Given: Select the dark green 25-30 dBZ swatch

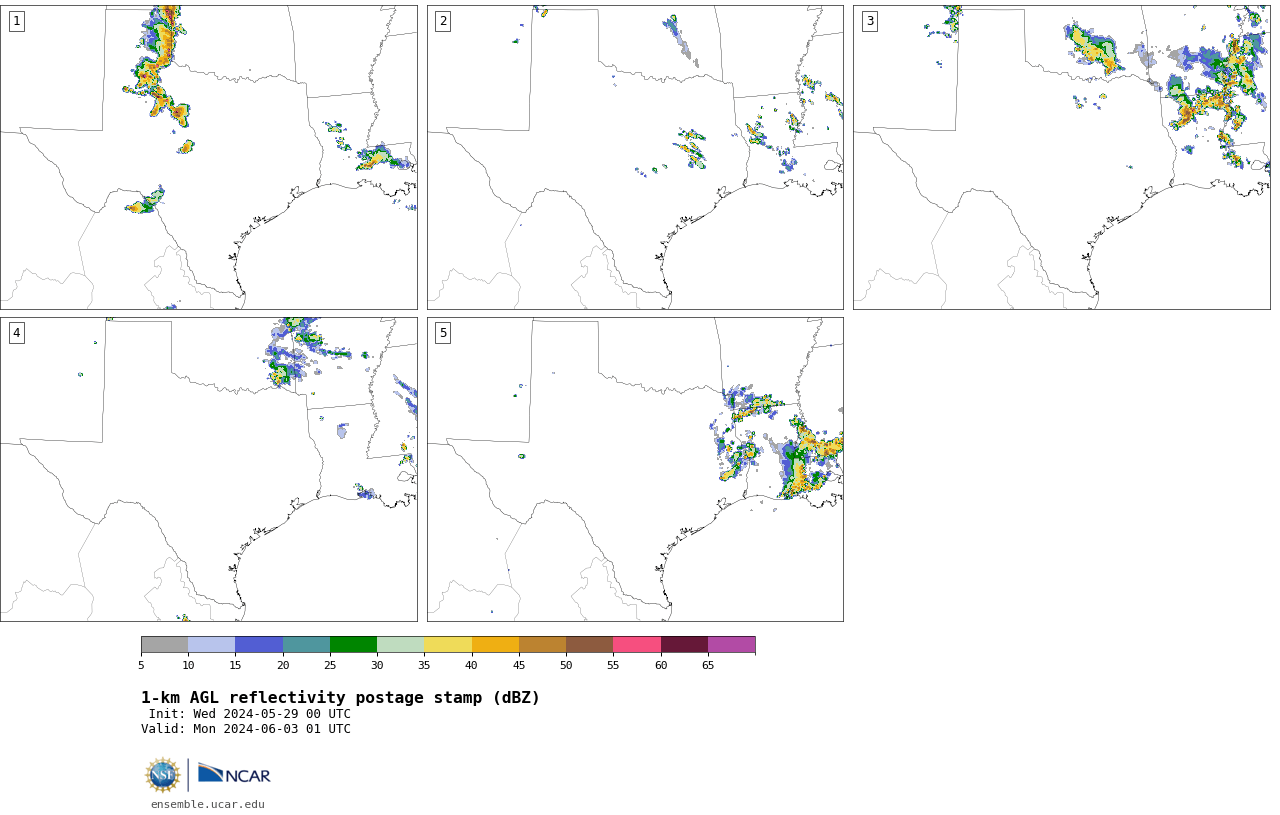Looking at the screenshot, I should (353, 644).
